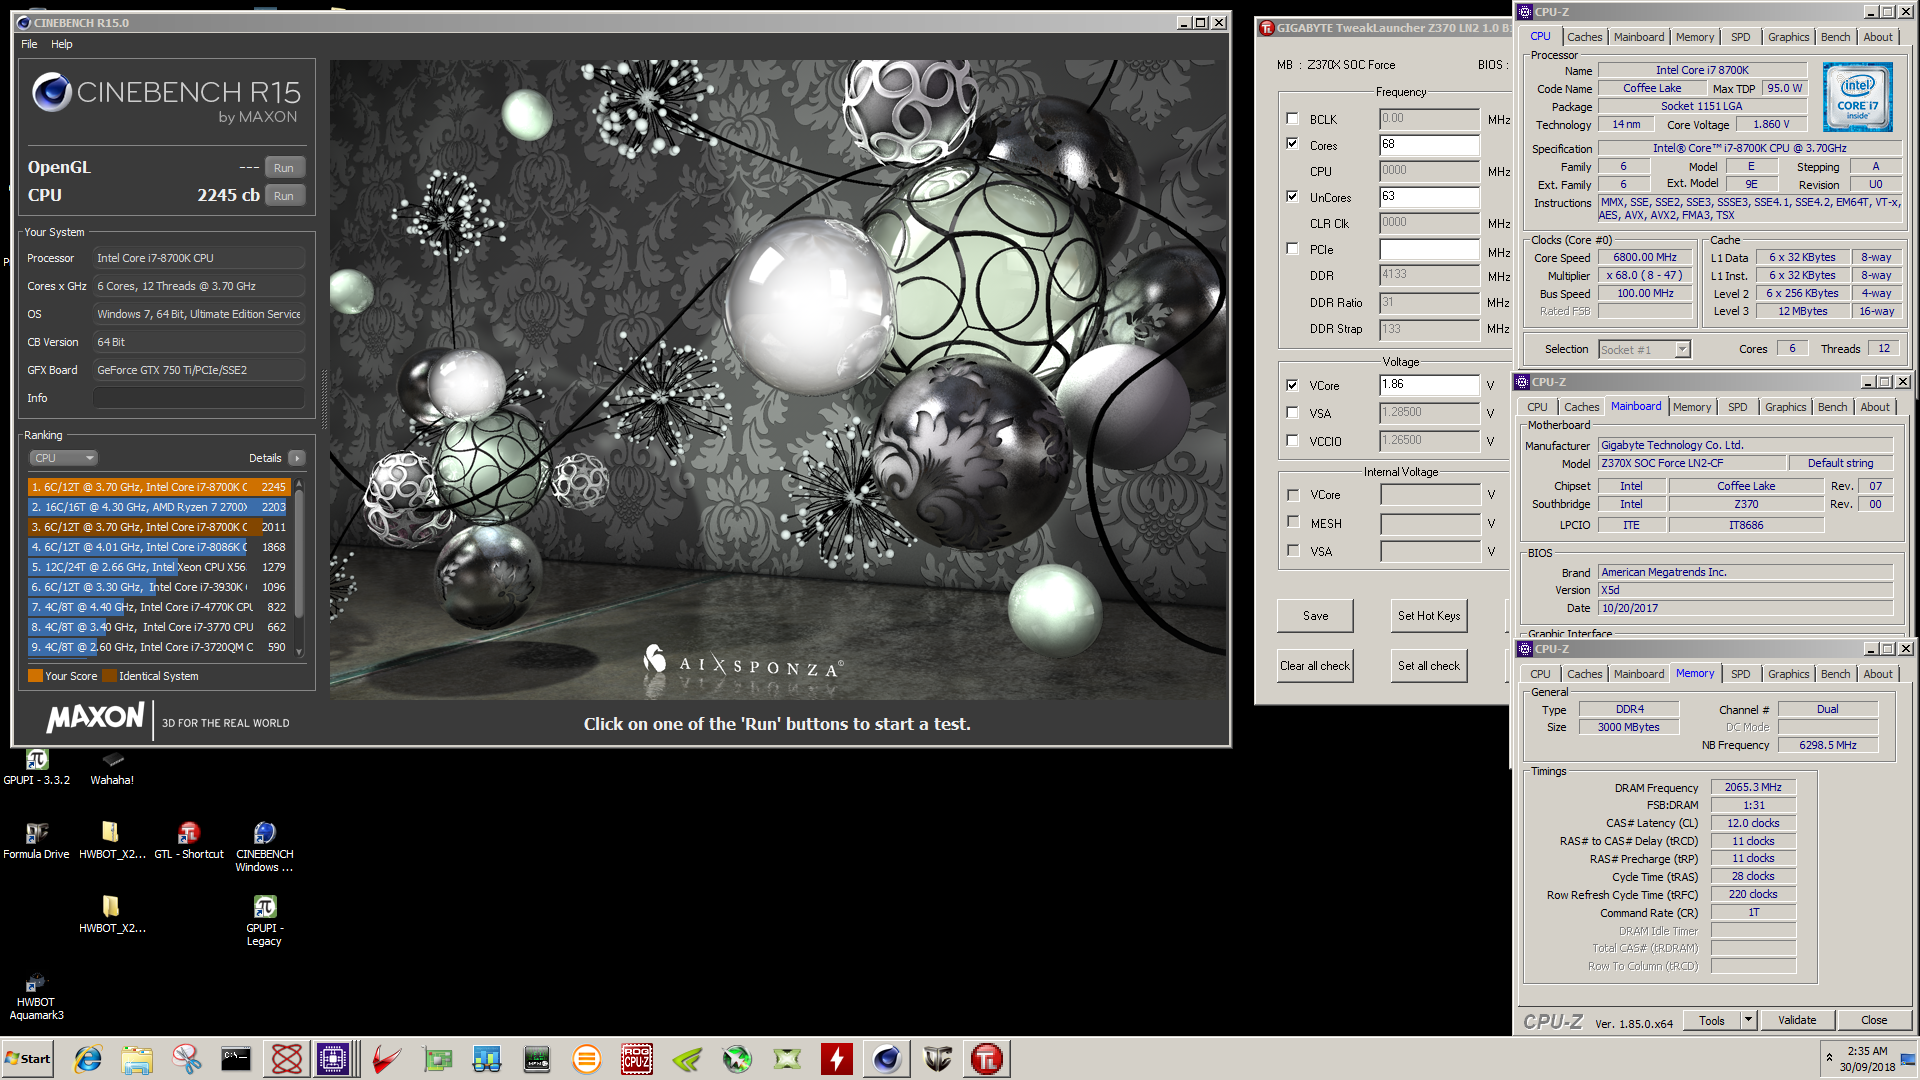Viewport: 1920px width, 1080px height.
Task: Open SPD tab in middle CPU-Z window
Action: (1738, 407)
